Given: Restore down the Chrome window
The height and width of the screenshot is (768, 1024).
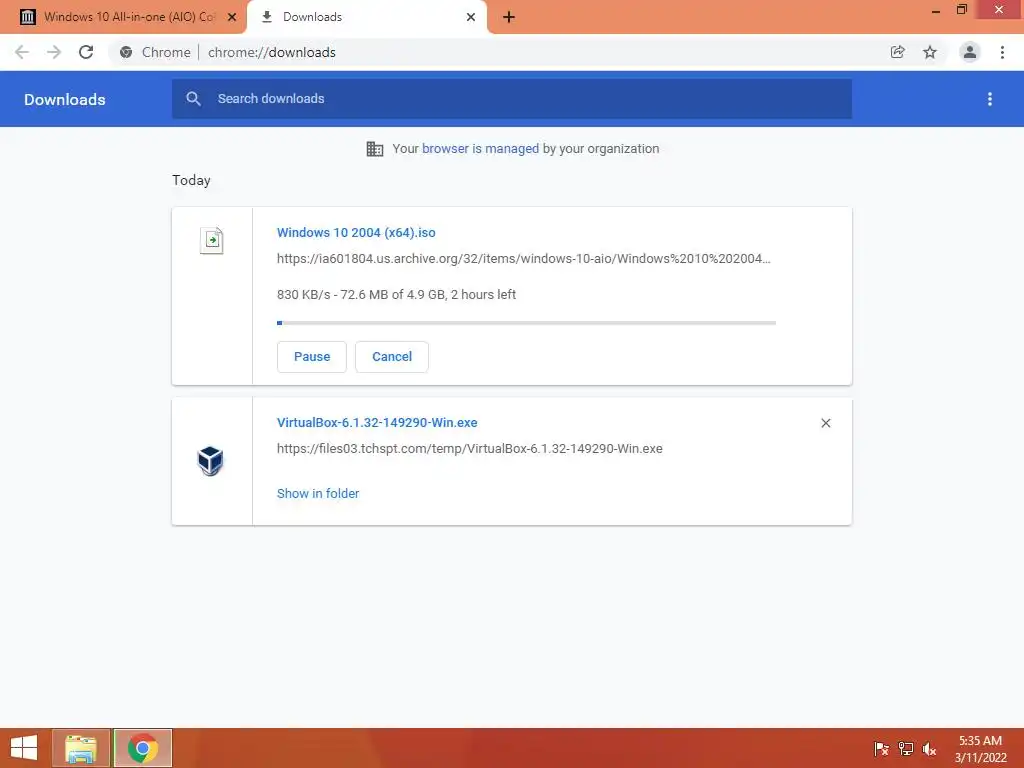Looking at the screenshot, I should (x=962, y=10).
